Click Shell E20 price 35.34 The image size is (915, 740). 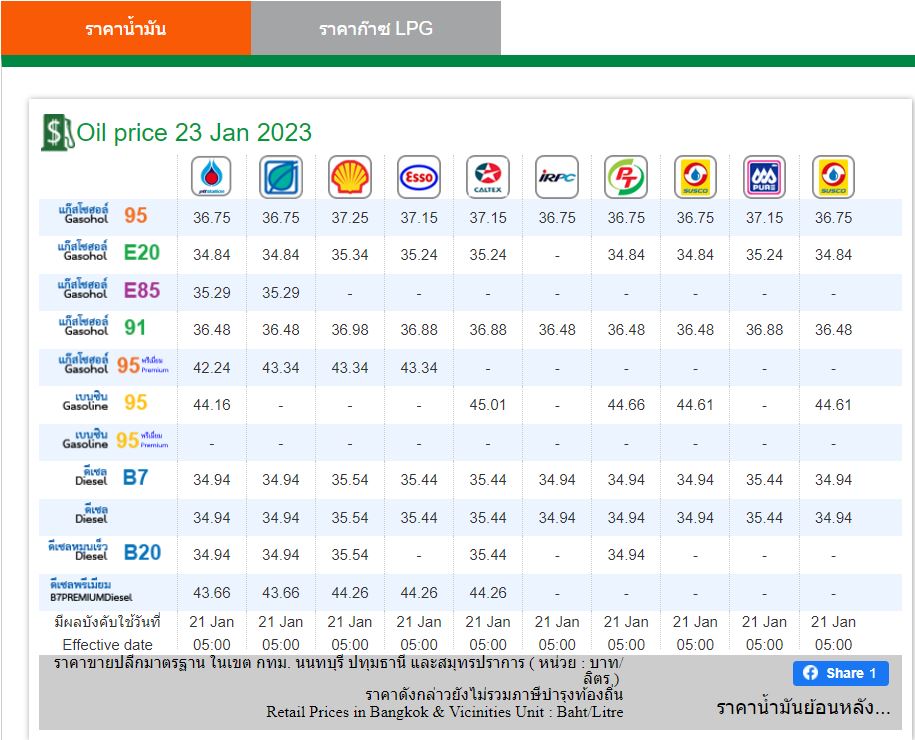point(350,255)
